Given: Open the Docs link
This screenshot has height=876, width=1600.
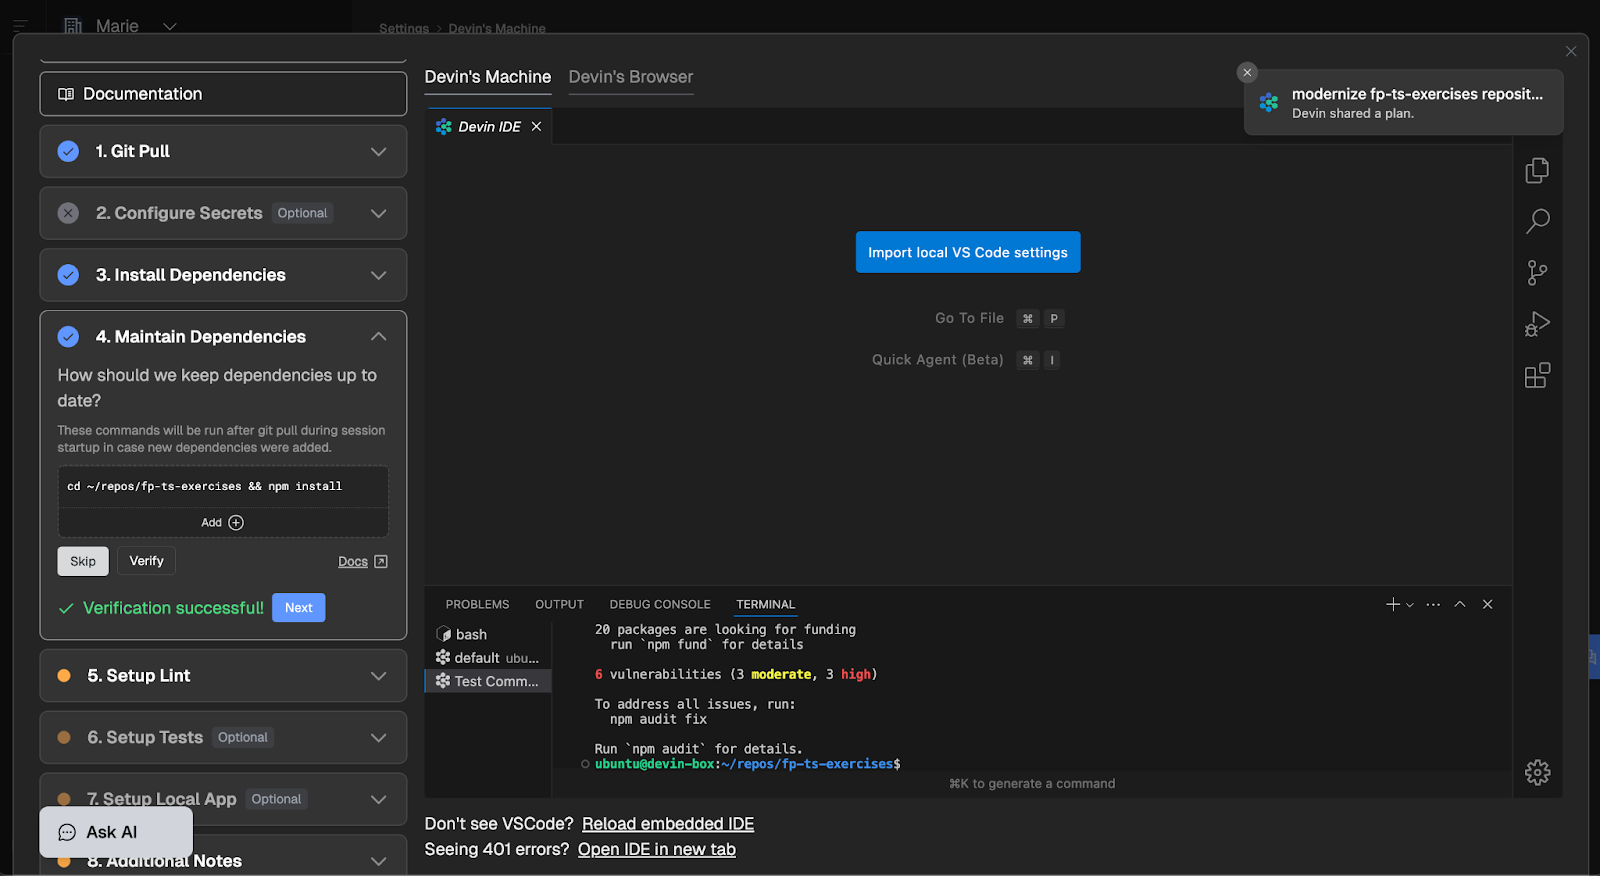Looking at the screenshot, I should [353, 562].
